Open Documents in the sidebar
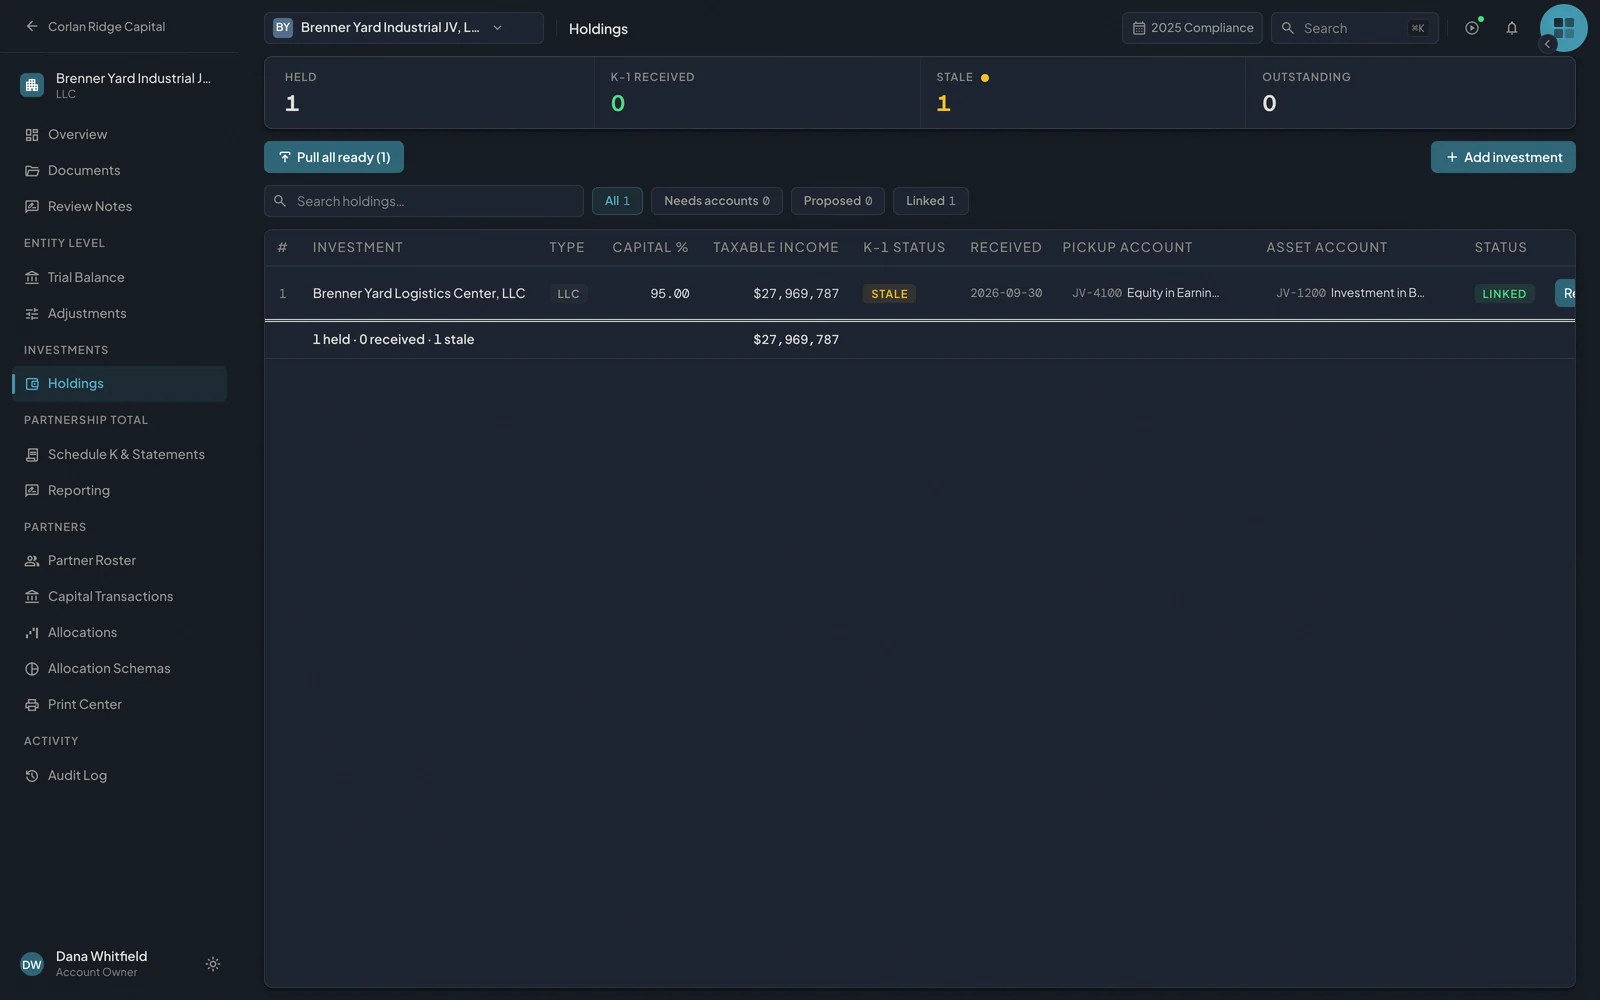 (120, 170)
